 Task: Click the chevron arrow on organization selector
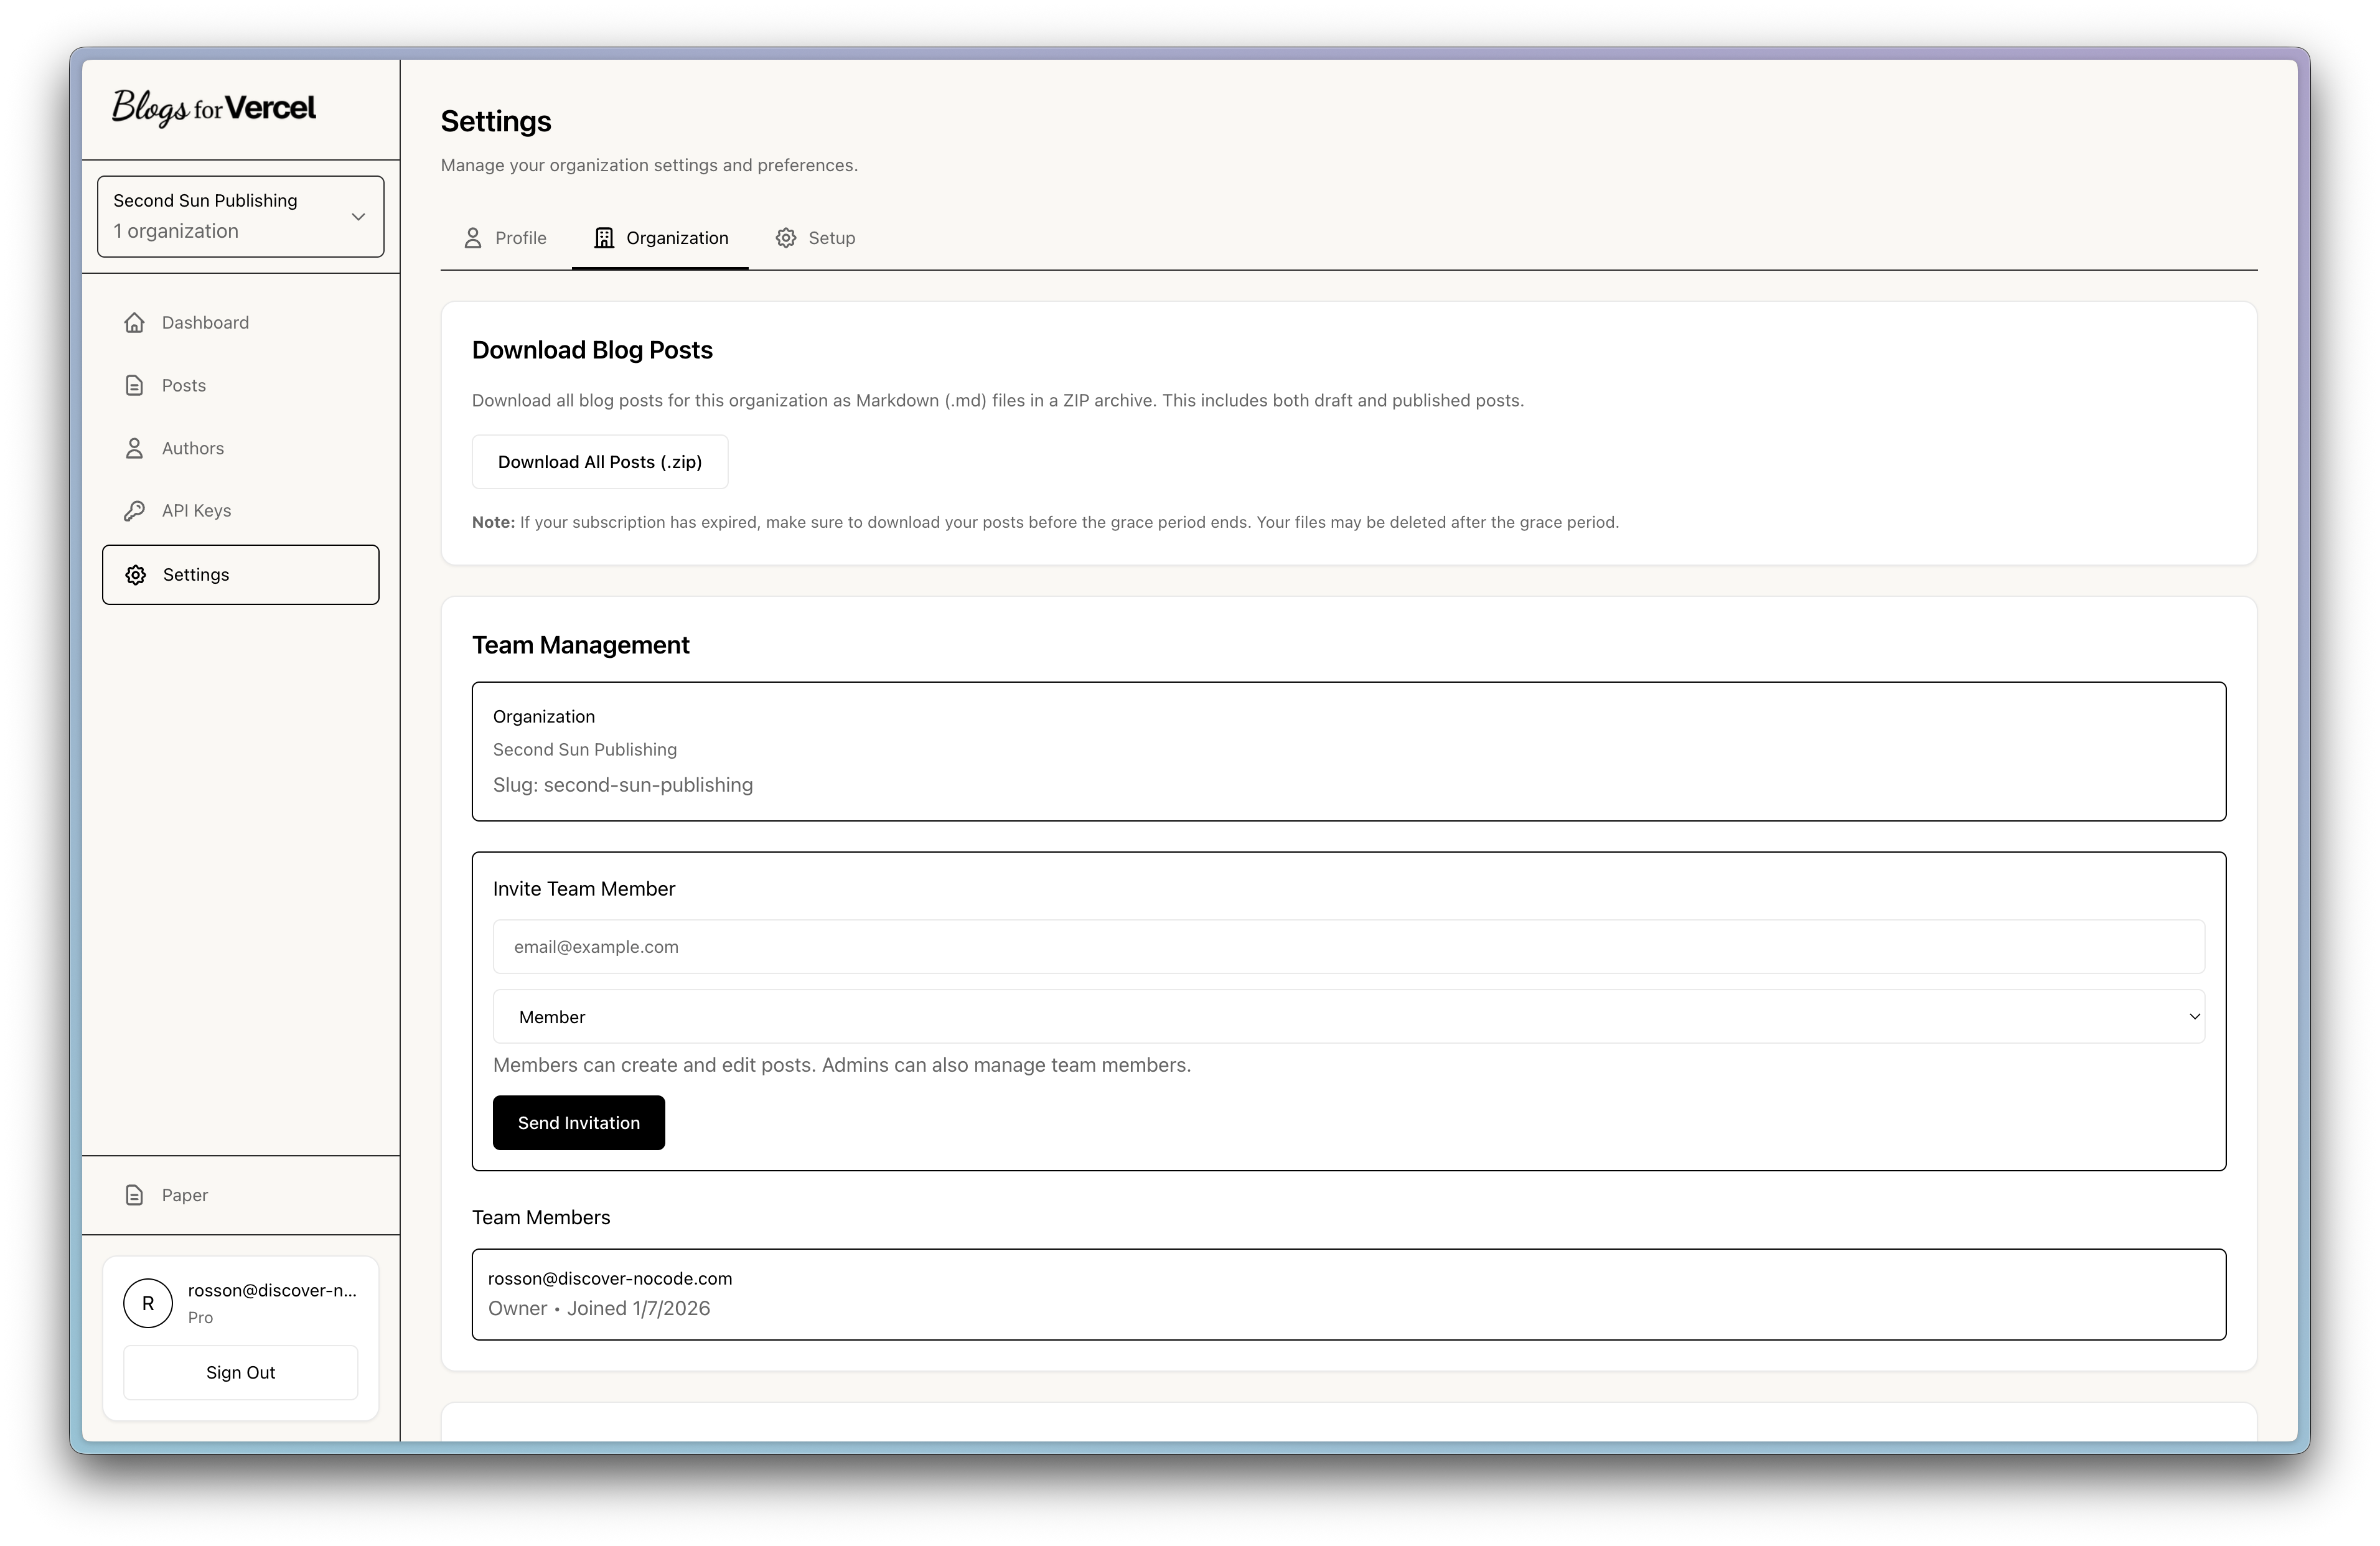click(358, 217)
